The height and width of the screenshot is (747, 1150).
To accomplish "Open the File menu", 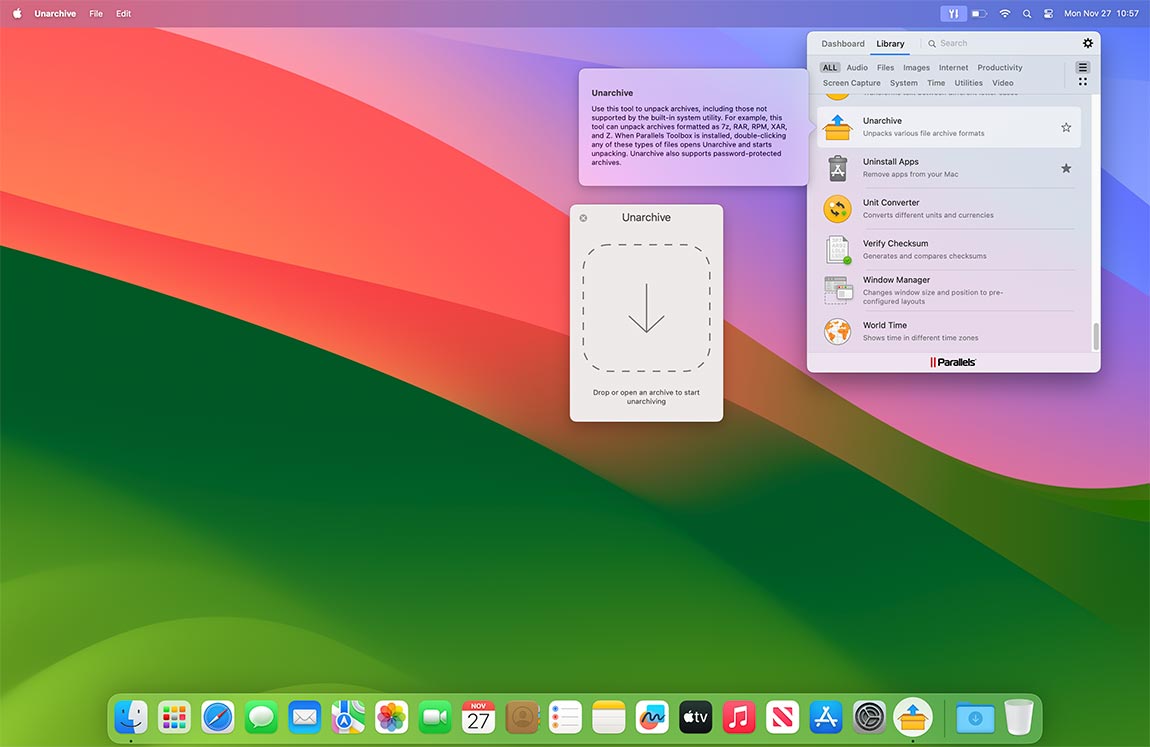I will click(96, 14).
